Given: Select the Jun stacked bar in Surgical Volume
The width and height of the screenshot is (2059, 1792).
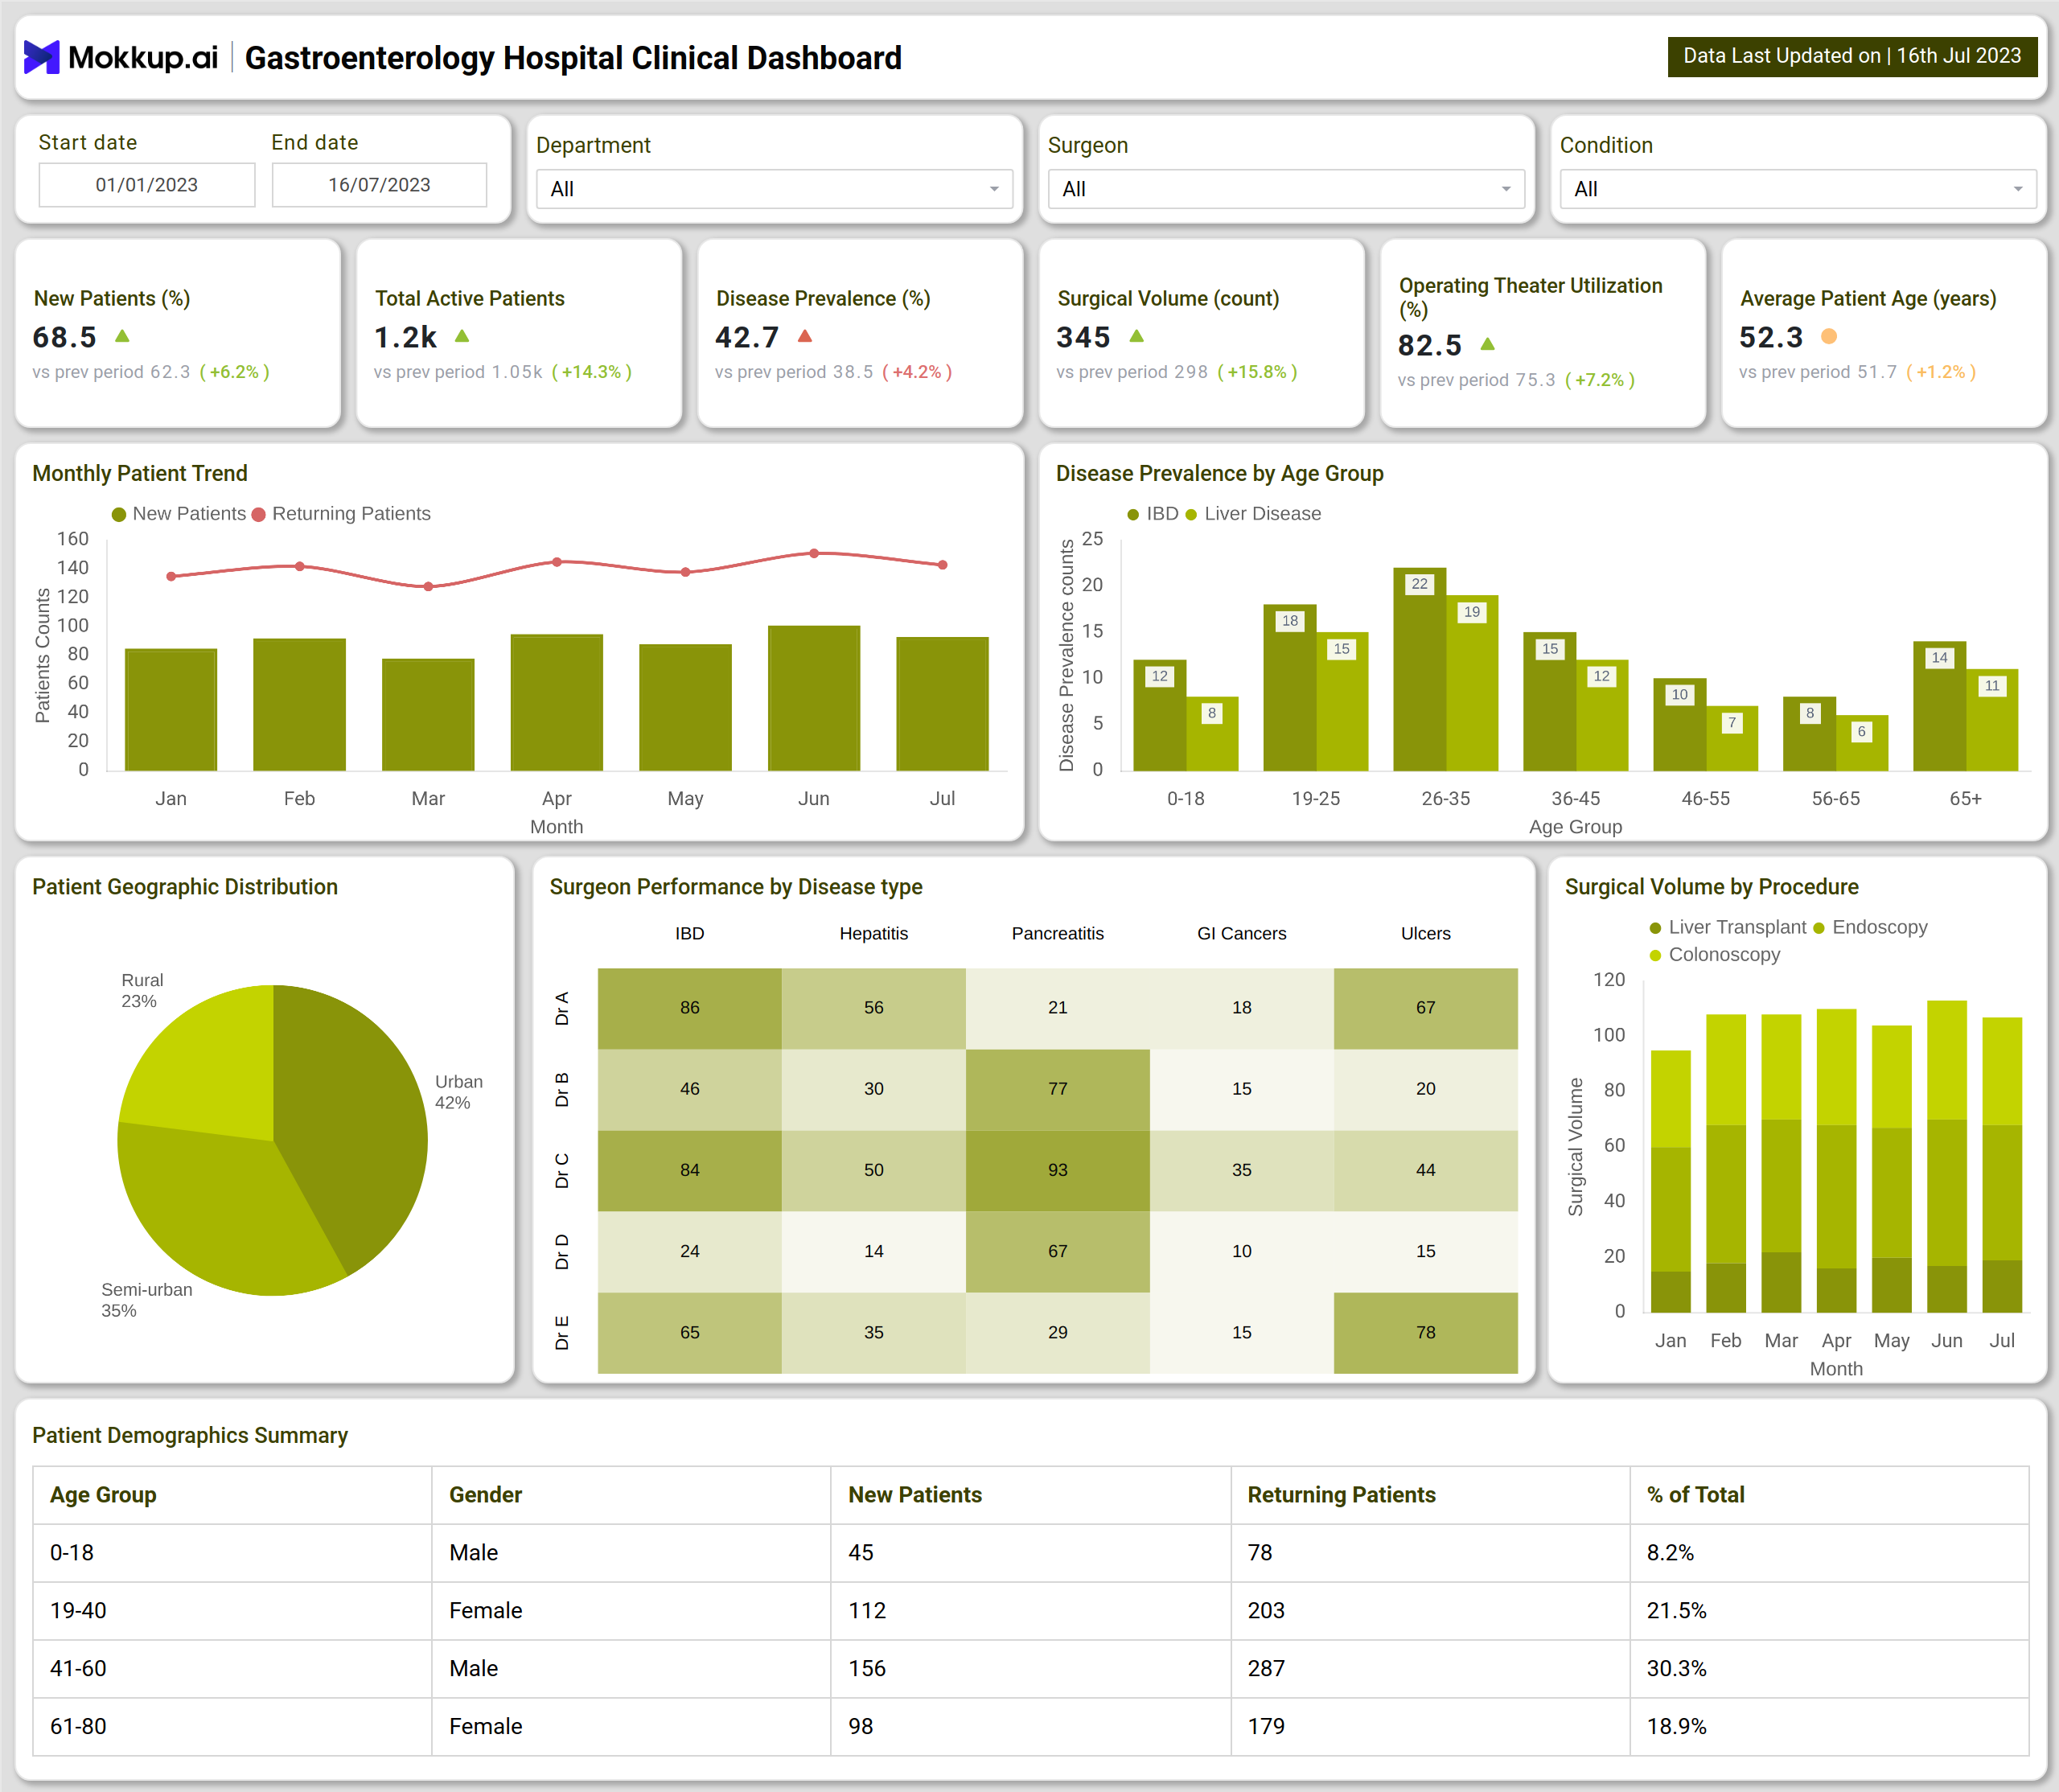Looking at the screenshot, I should click(1946, 1157).
